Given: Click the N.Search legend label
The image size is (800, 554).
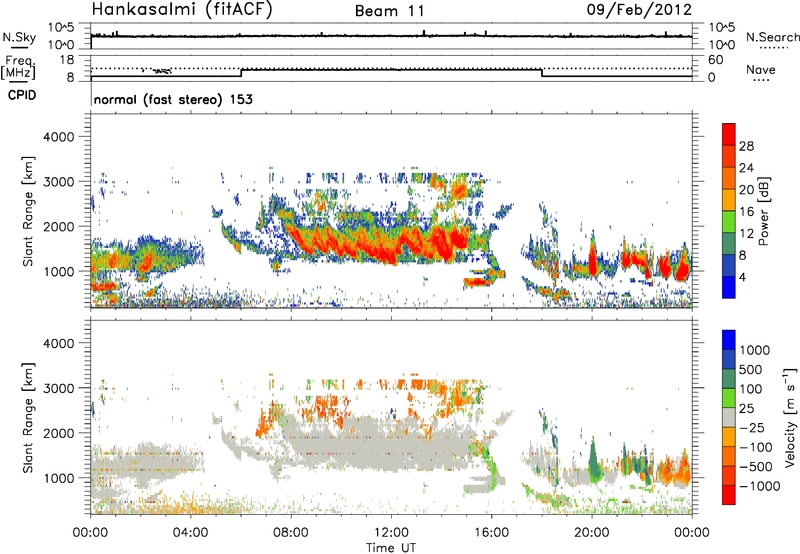Looking at the screenshot, I should click(773, 37).
